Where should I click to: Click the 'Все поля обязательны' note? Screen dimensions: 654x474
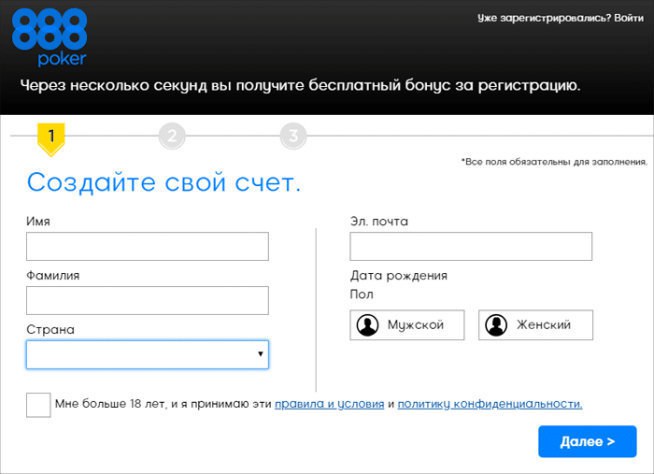pyautogui.click(x=554, y=162)
